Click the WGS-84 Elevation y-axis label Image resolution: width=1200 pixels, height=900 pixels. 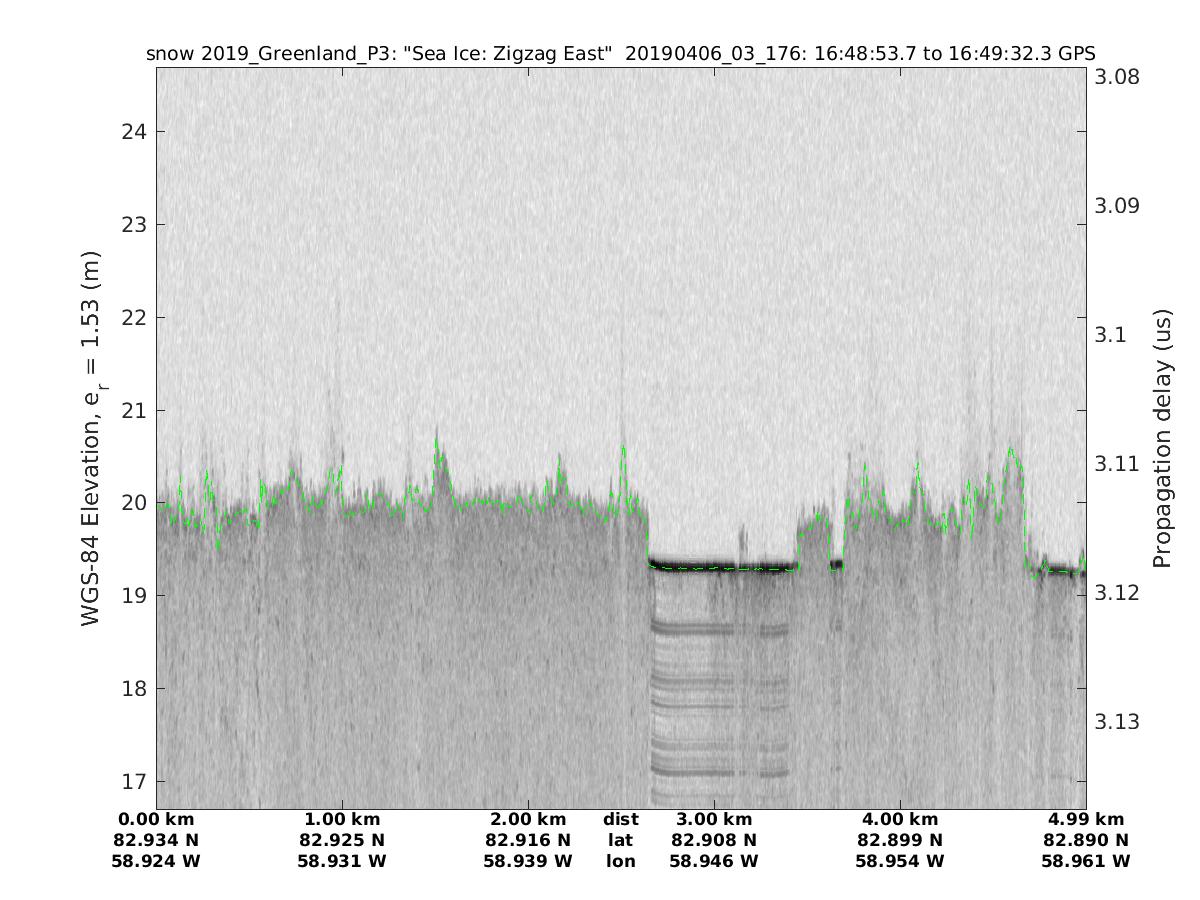pos(92,440)
